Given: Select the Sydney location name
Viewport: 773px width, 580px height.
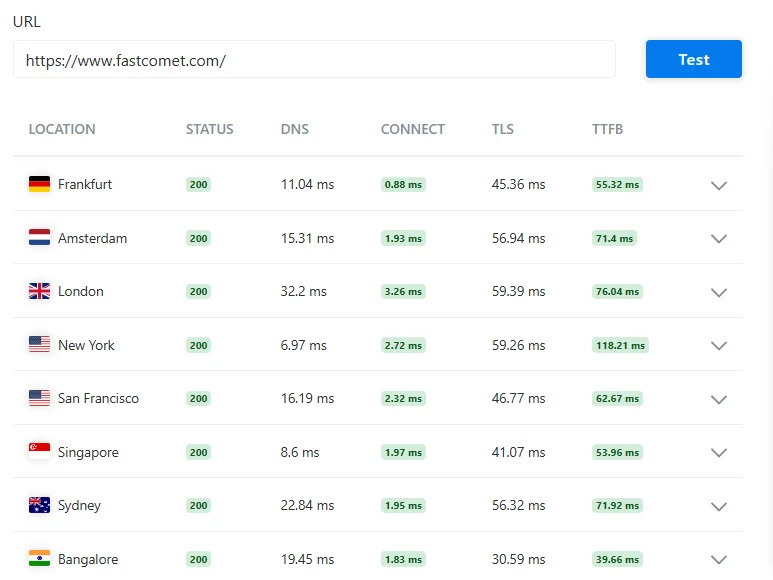Looking at the screenshot, I should [x=79, y=506].
